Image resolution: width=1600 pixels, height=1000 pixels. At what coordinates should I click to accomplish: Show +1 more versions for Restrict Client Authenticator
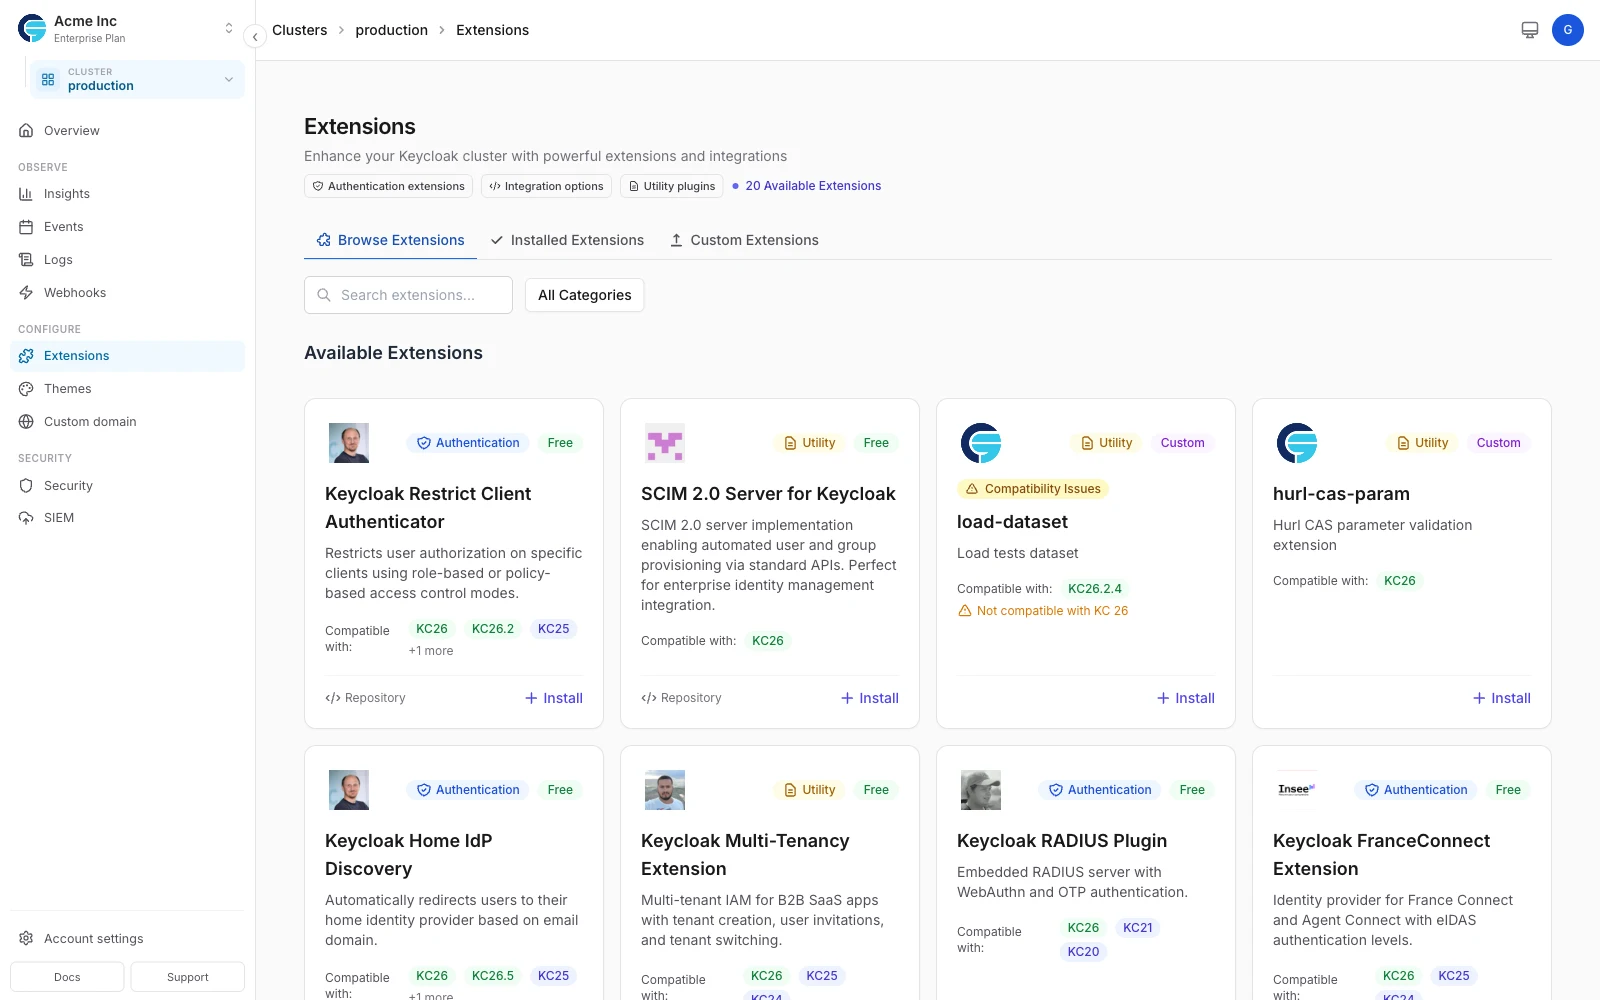click(x=431, y=651)
